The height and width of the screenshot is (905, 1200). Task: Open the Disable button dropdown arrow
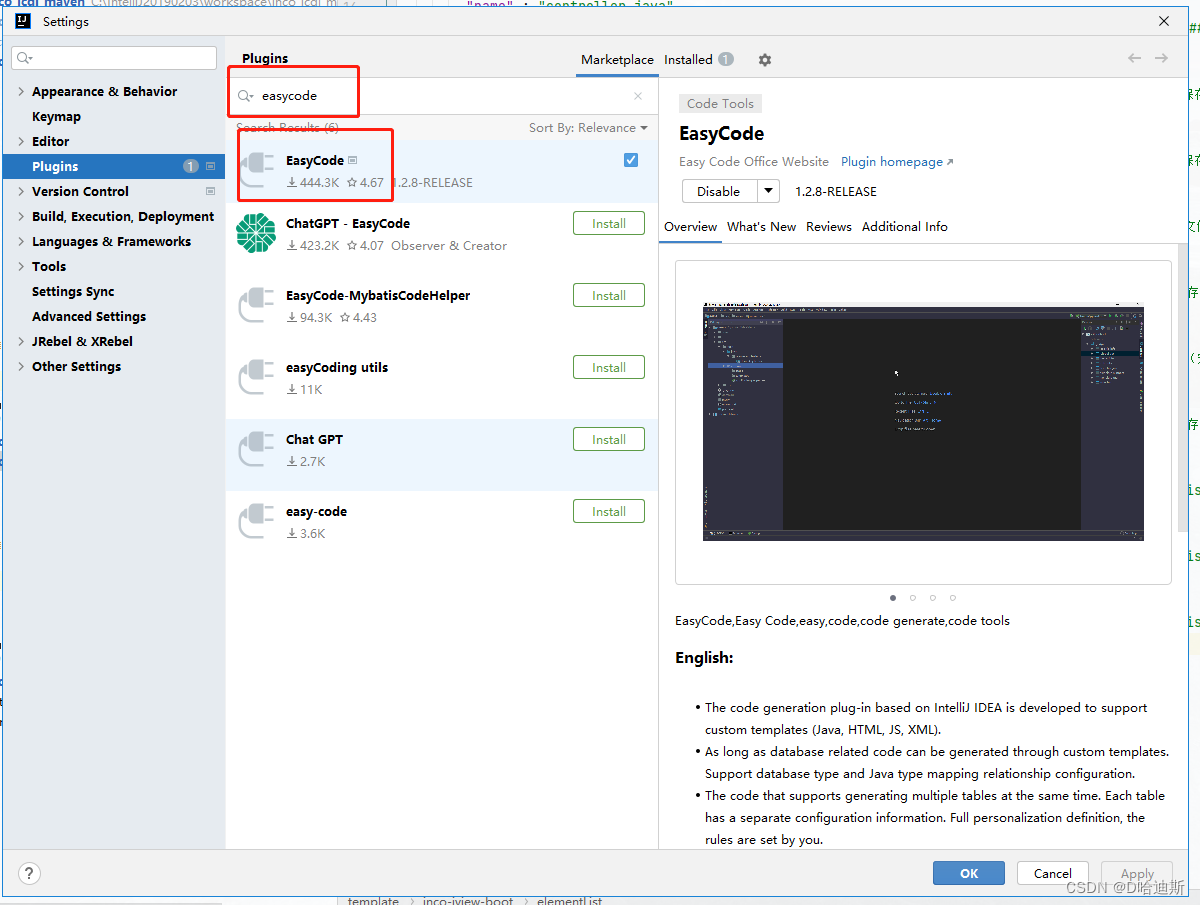click(x=767, y=190)
